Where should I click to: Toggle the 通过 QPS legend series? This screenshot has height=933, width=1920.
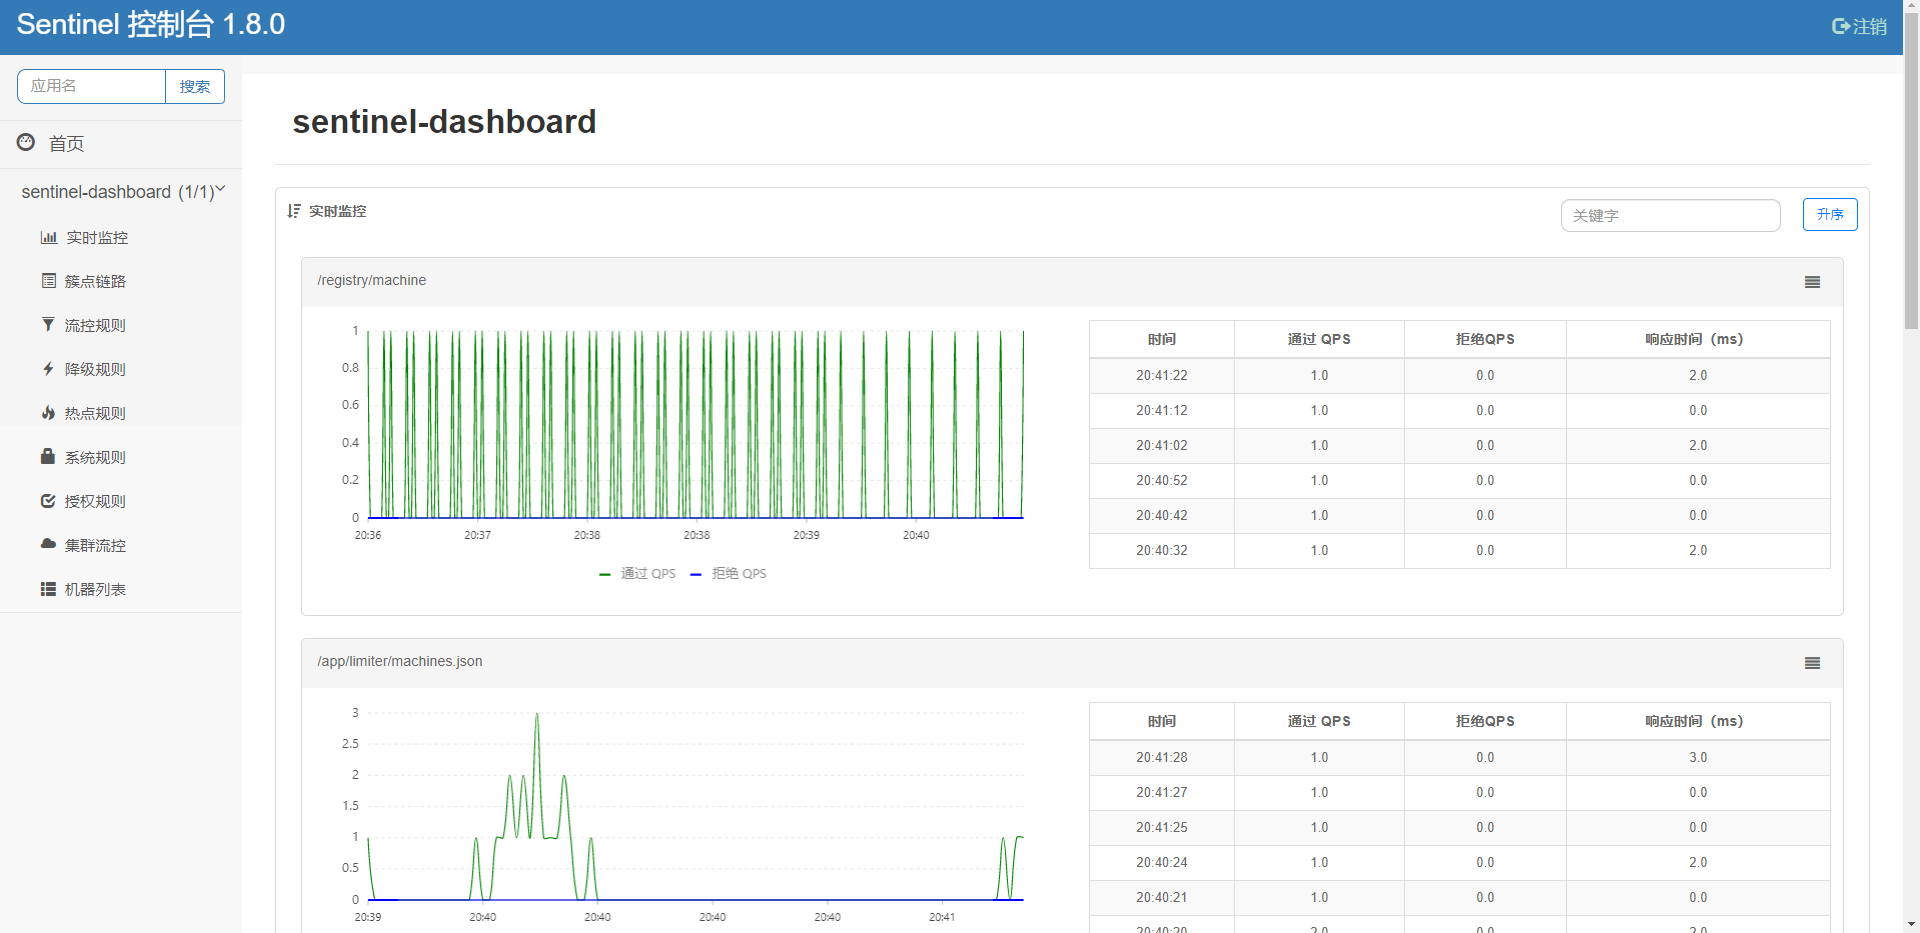coord(638,574)
